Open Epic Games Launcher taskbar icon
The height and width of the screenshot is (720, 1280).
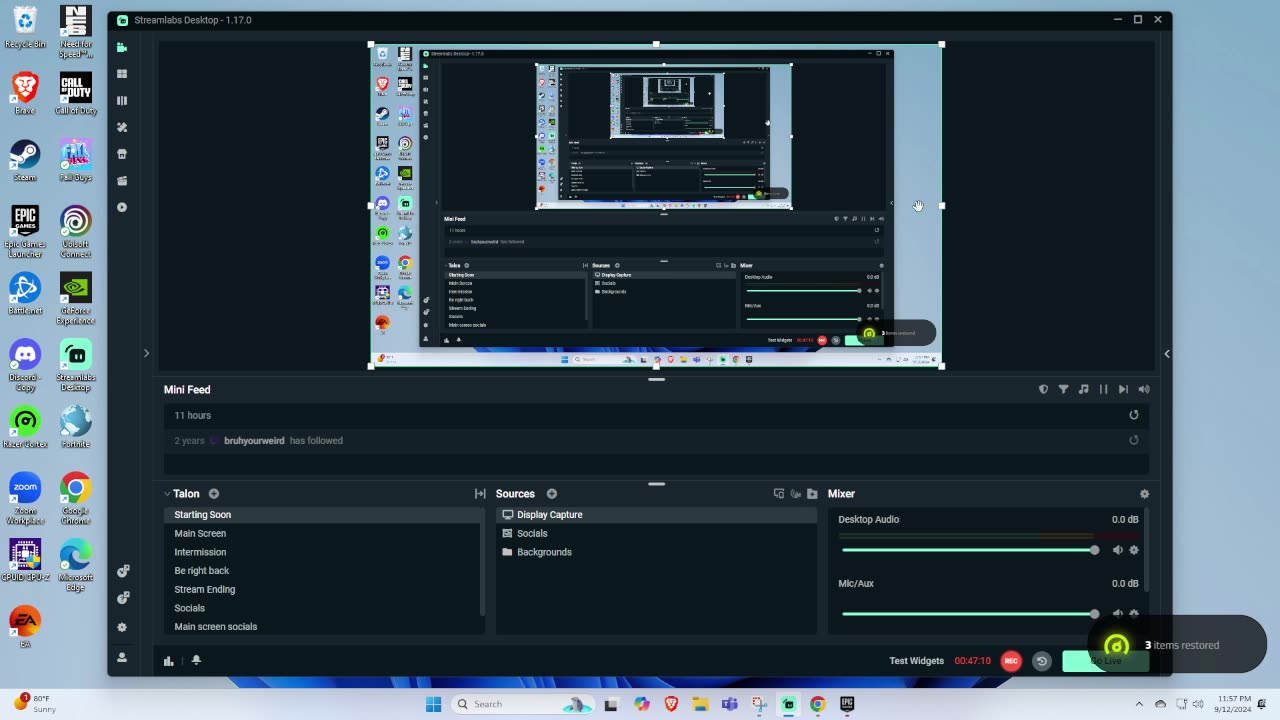coord(847,704)
